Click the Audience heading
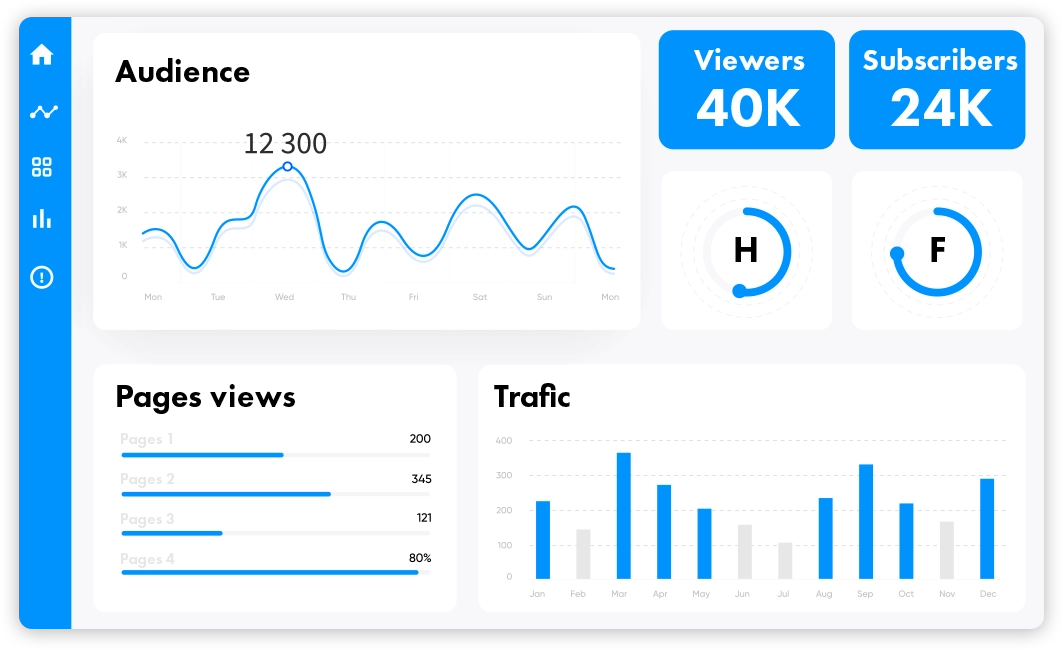 point(182,72)
